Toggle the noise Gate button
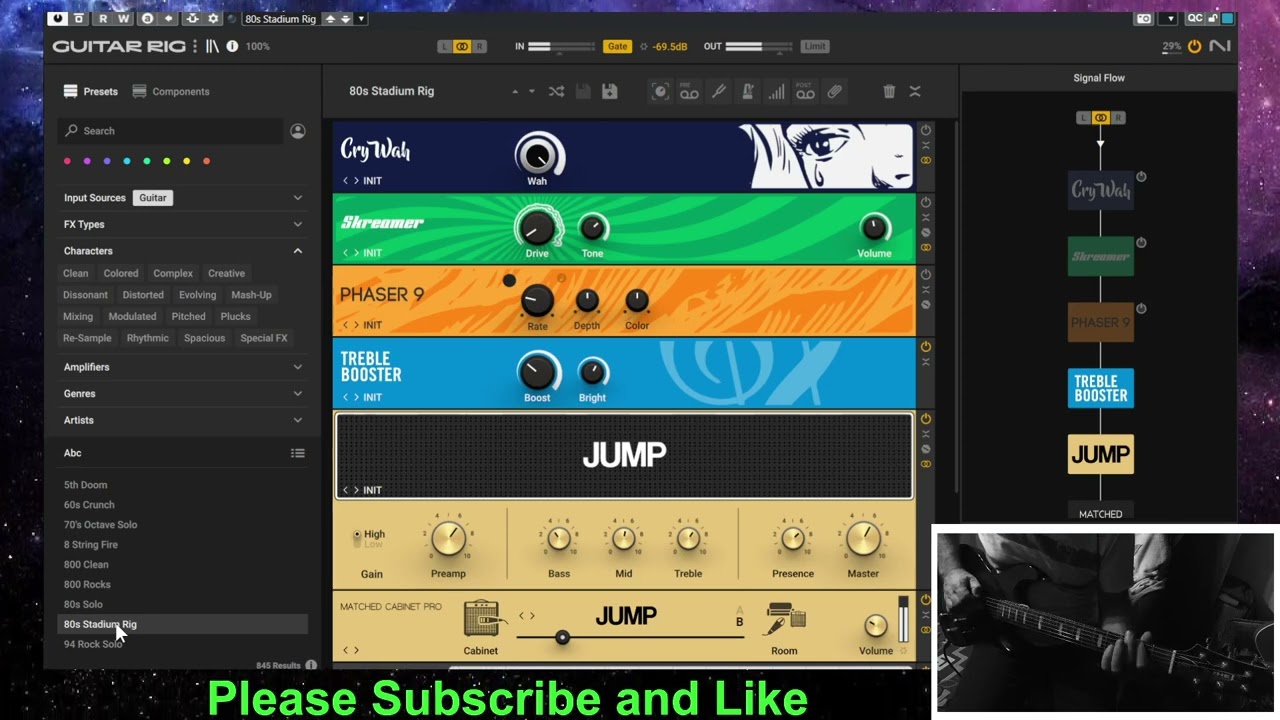 point(617,46)
